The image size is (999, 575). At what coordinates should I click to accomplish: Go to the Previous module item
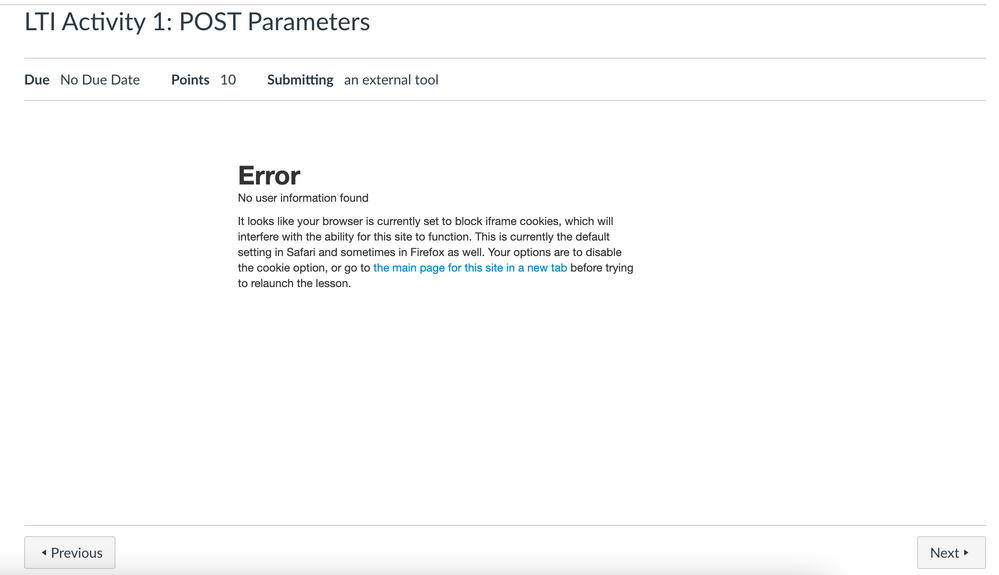(x=70, y=553)
